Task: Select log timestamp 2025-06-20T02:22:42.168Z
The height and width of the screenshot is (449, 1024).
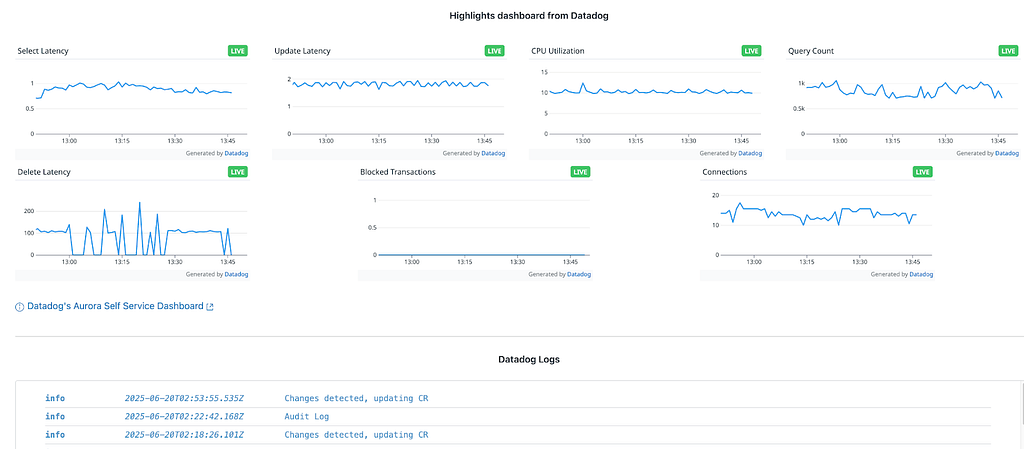Action: [x=184, y=416]
